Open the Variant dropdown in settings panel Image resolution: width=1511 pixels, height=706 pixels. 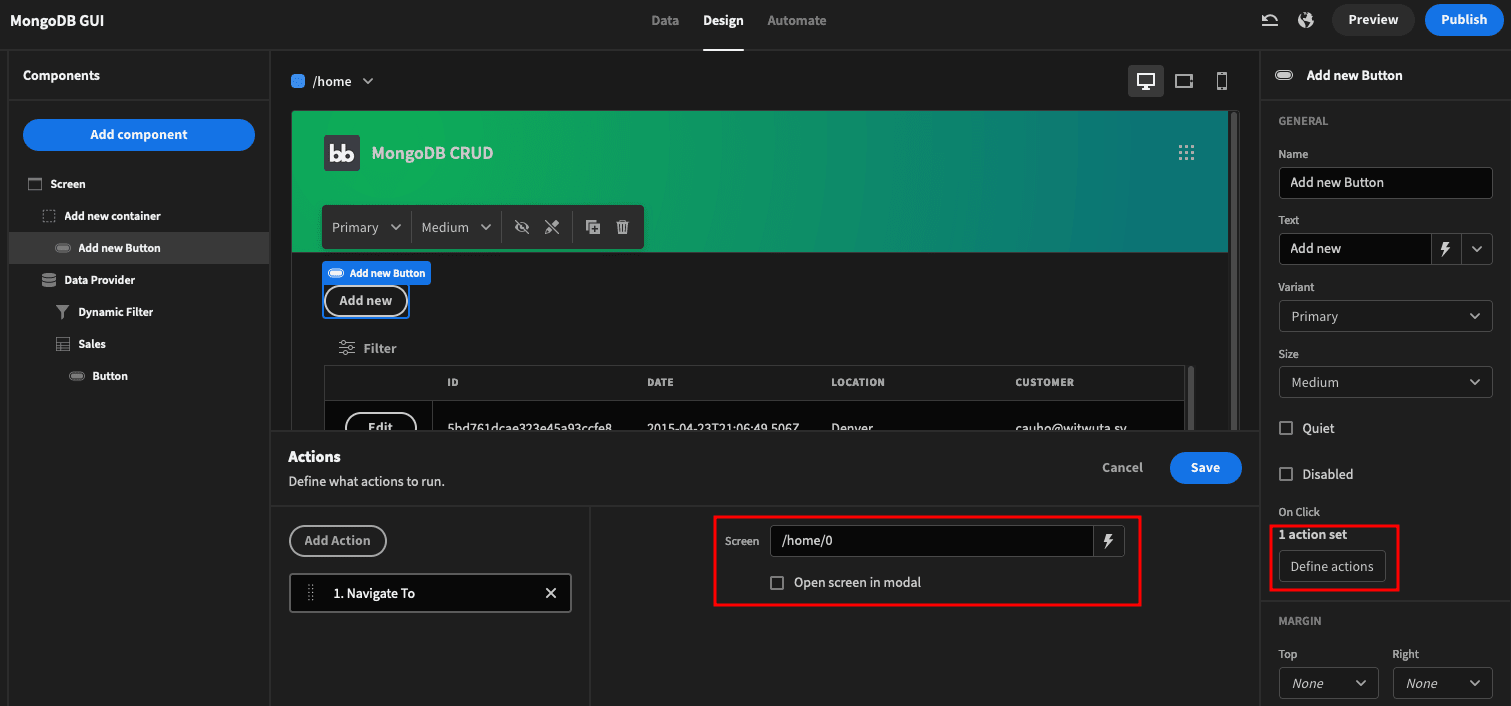click(x=1385, y=316)
